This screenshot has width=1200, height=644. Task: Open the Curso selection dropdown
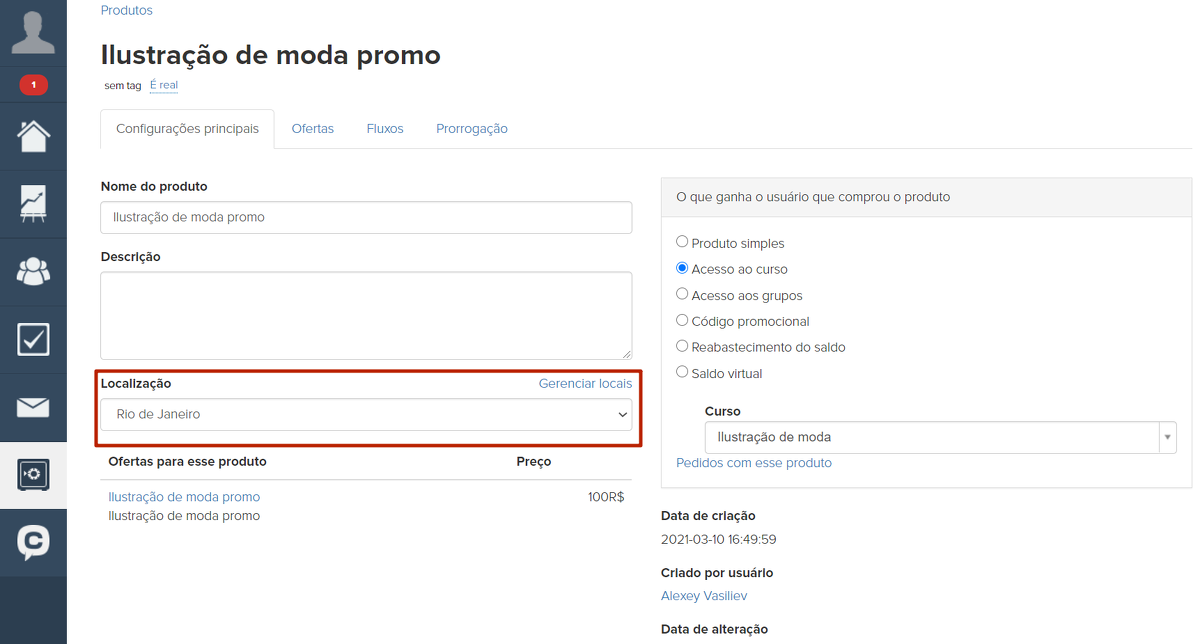tap(940, 437)
